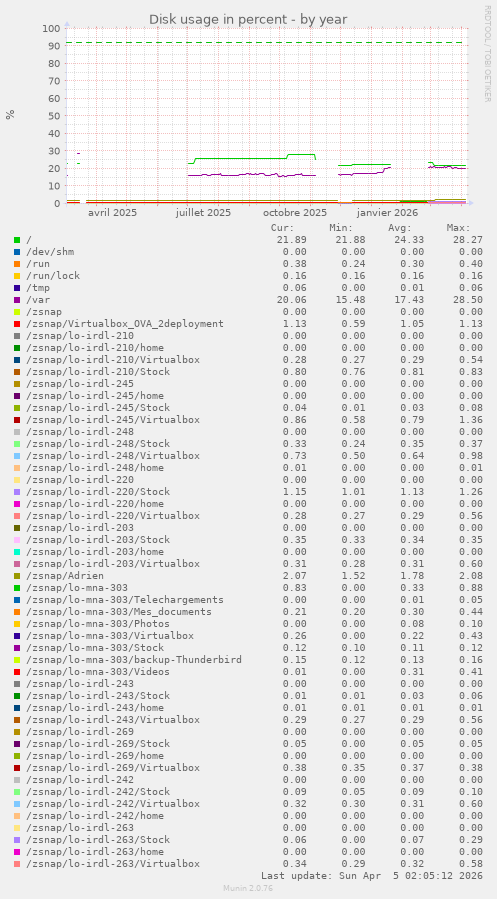Click the max value 28.27 for /
497x899 pixels.
[x=468, y=240]
